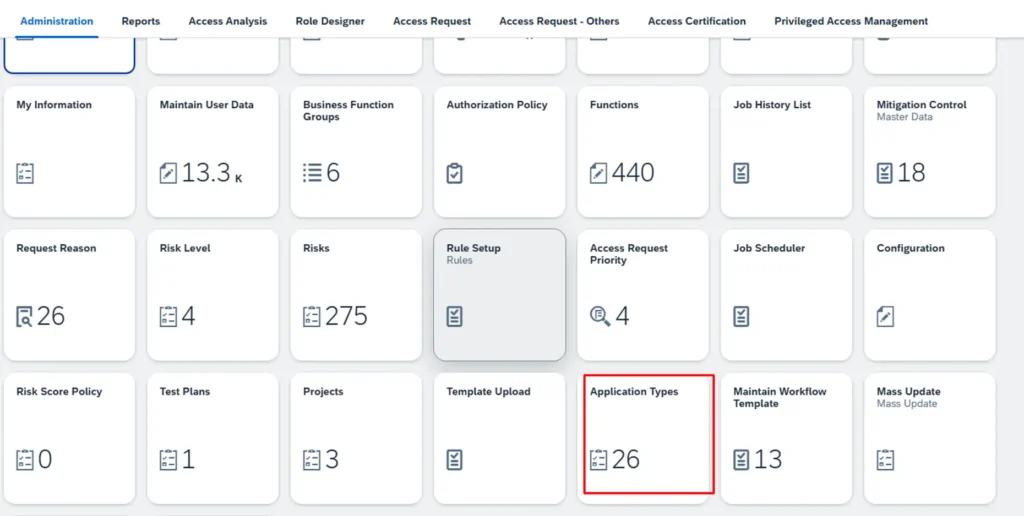Open the Rule Setup tile
Image resolution: width=1024 pixels, height=516 pixels.
click(x=499, y=294)
